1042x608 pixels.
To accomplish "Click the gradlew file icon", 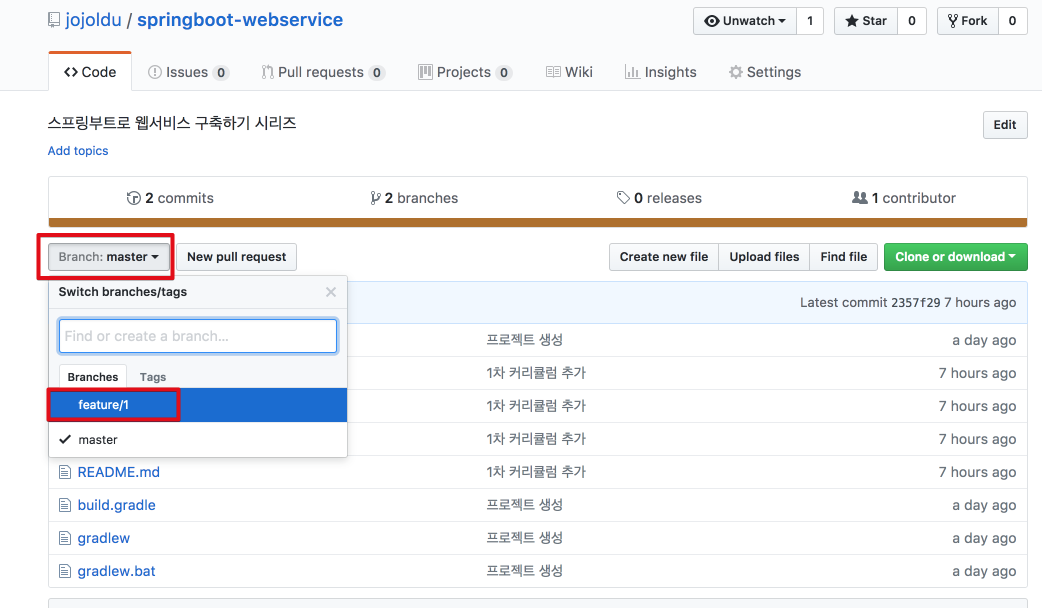I will point(64,538).
